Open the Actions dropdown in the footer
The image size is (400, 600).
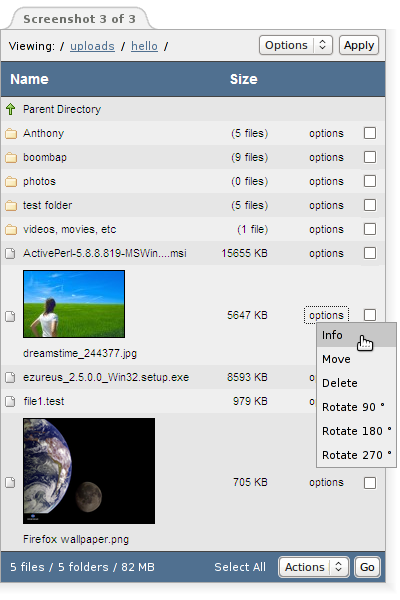pyautogui.click(x=314, y=567)
